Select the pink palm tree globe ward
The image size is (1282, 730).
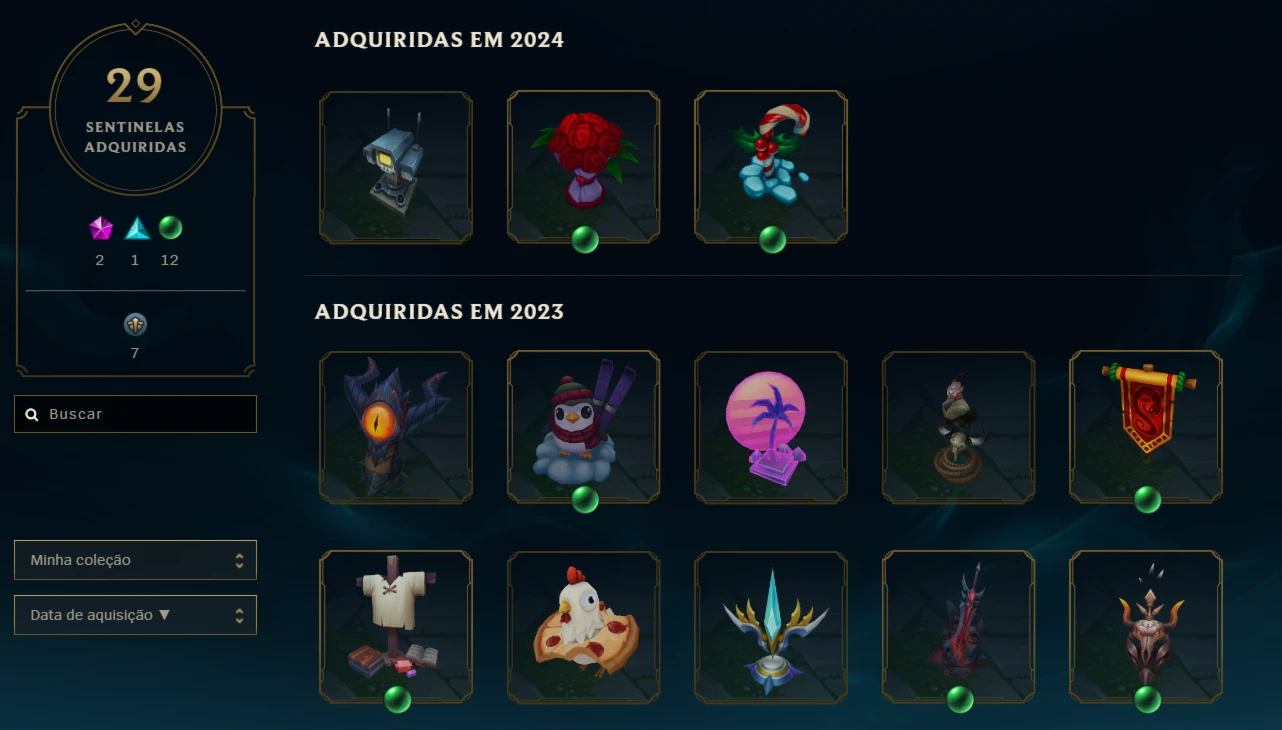771,427
